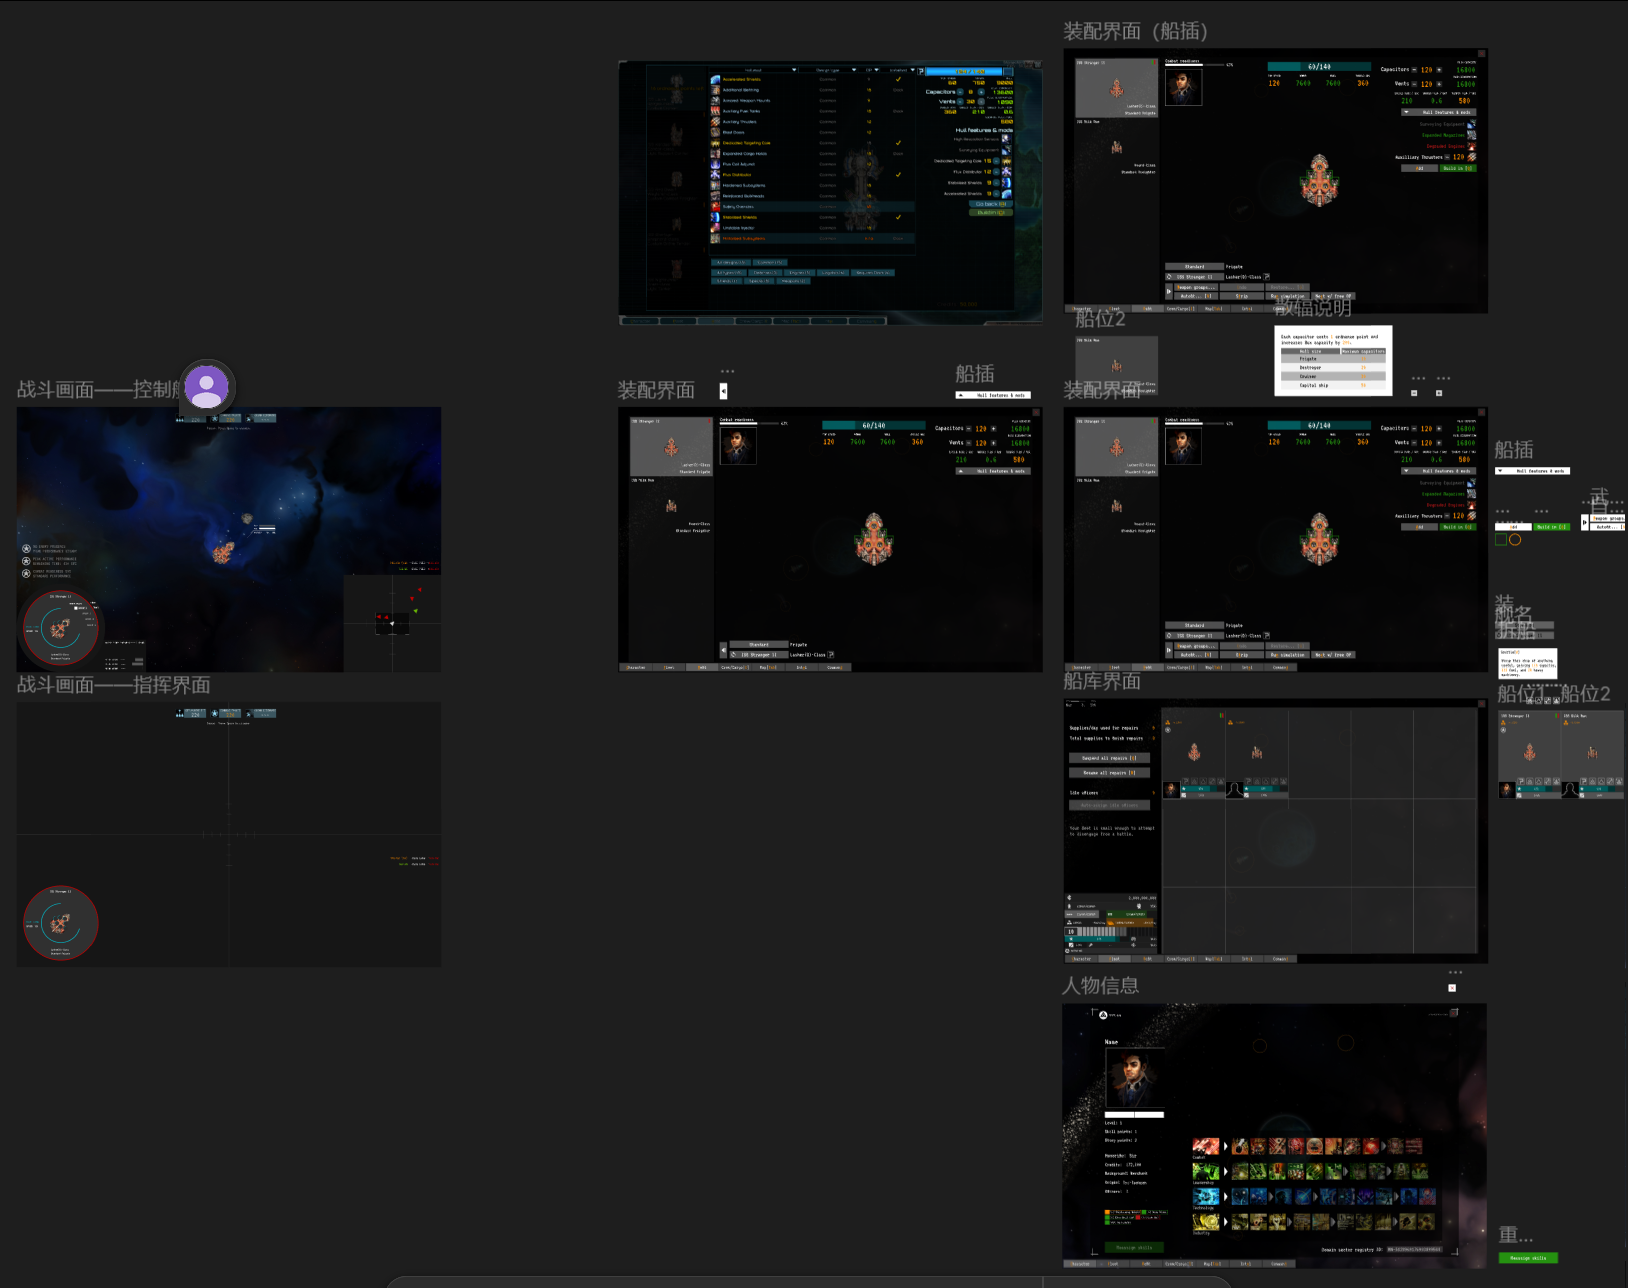The image size is (1628, 1288).
Task: Select the second ship tile in 船库界面
Action: click(1257, 755)
